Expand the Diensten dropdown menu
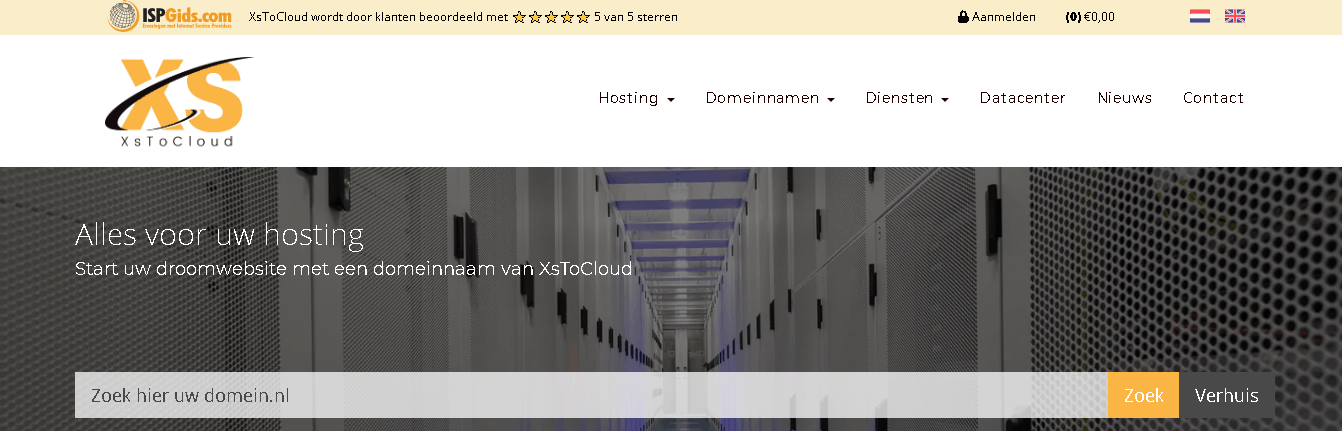Image resolution: width=1342 pixels, height=431 pixels. [907, 98]
